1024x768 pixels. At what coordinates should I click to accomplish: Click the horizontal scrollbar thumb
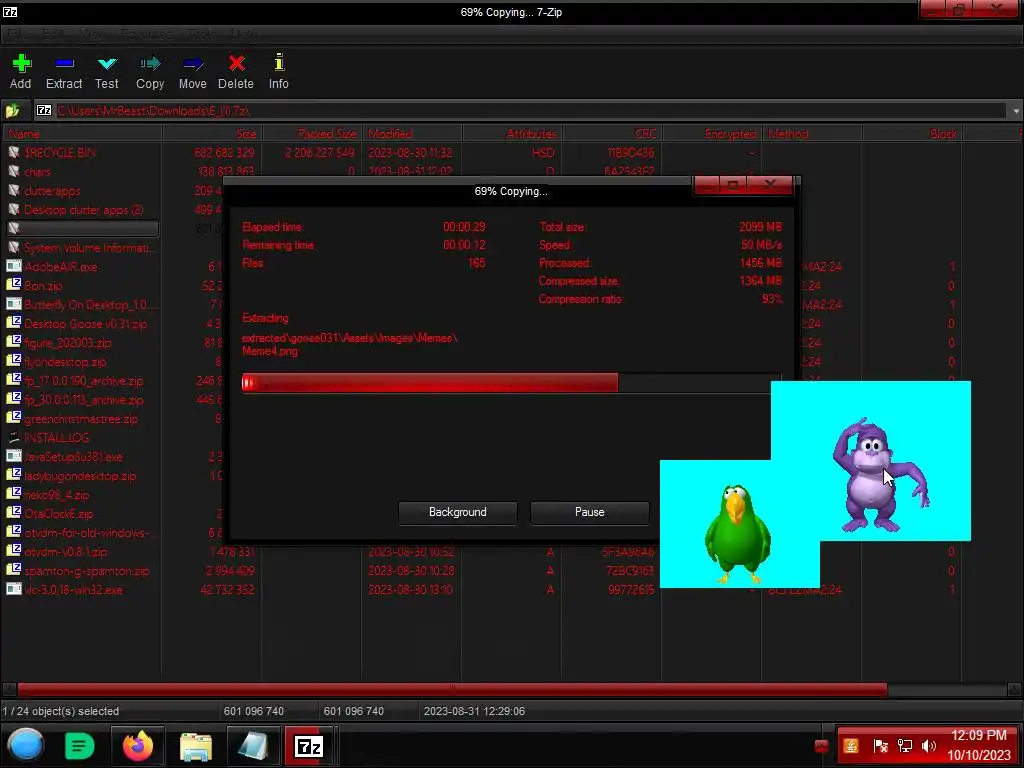point(452,689)
